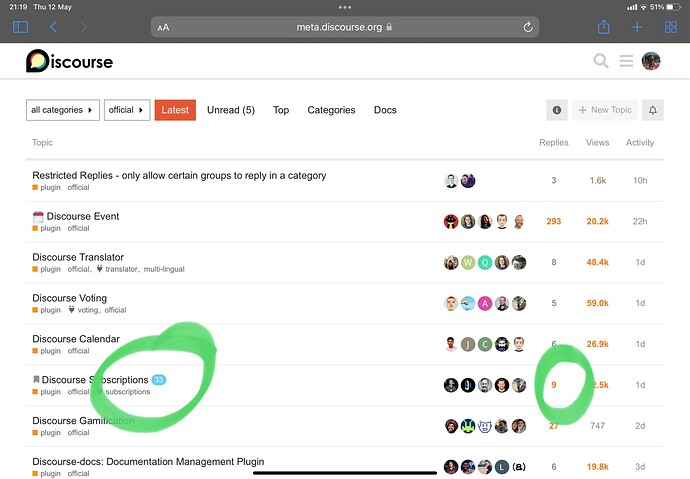Viewport: 690px width, 479px height.
Task: Sort topics by the Replies column header
Action: pyautogui.click(x=554, y=143)
